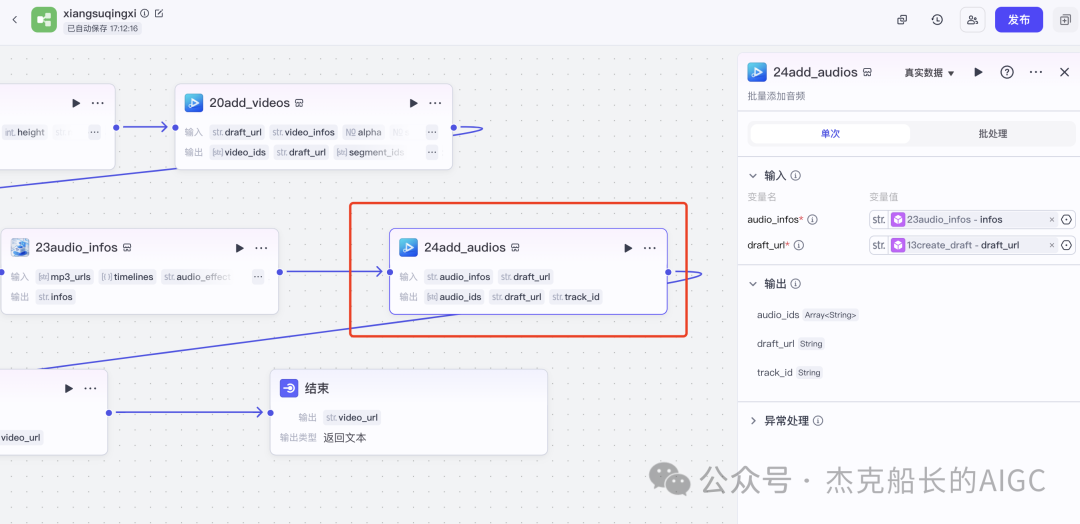Select video_url output tag on 结束 node
1080x524 pixels.
tap(351, 417)
